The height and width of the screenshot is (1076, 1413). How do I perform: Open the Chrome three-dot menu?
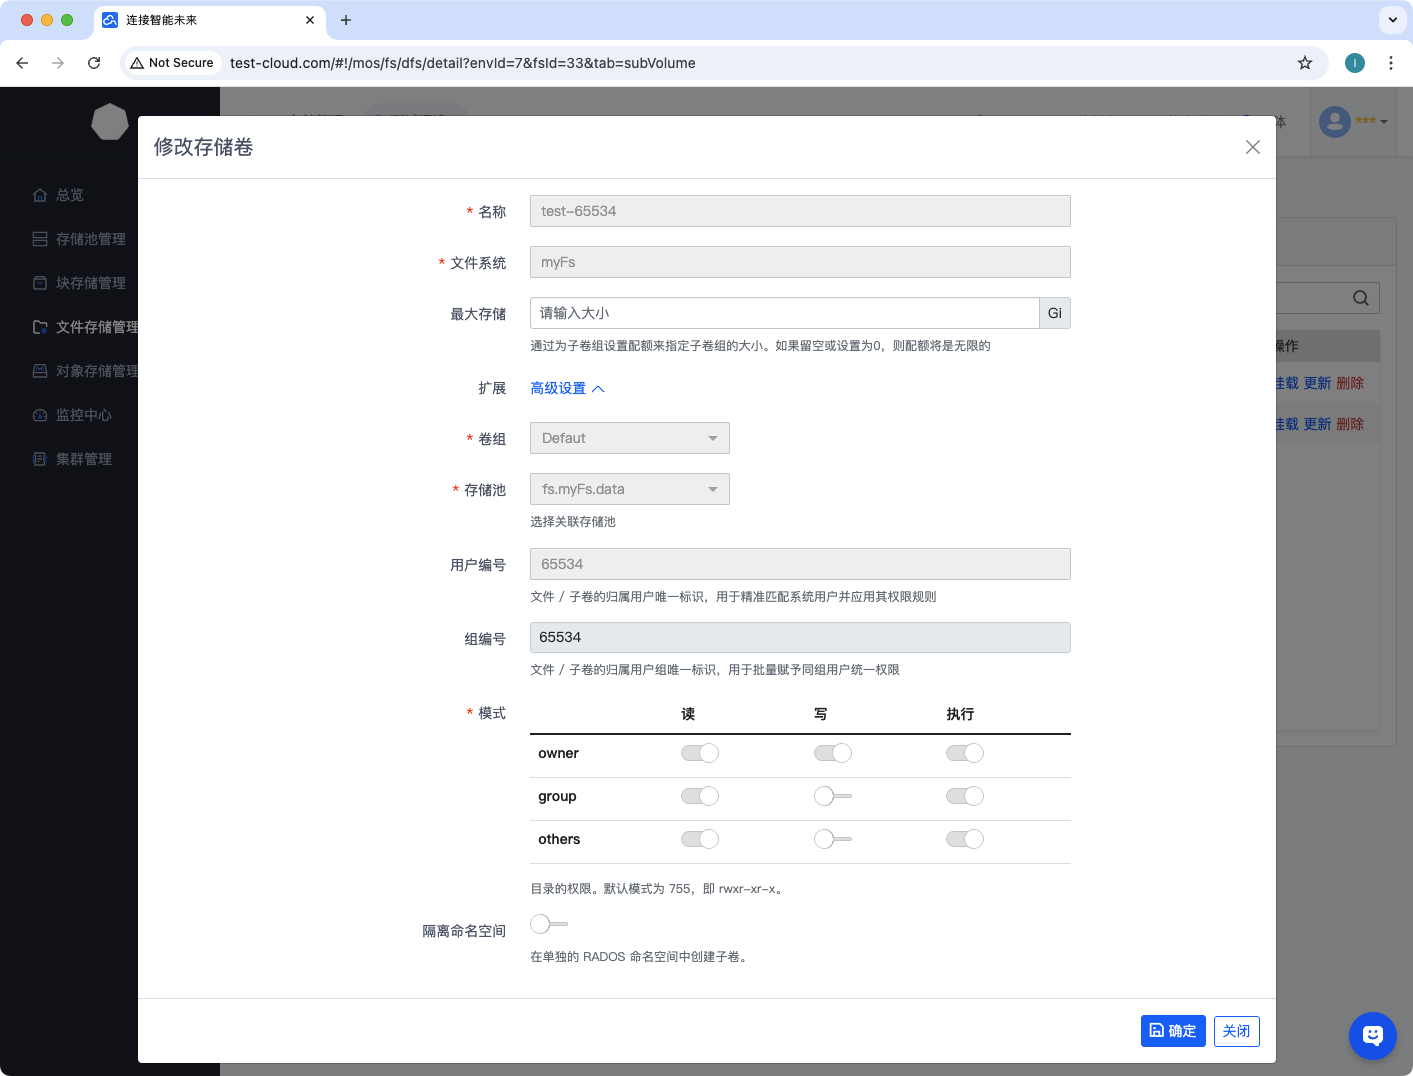[x=1390, y=63]
